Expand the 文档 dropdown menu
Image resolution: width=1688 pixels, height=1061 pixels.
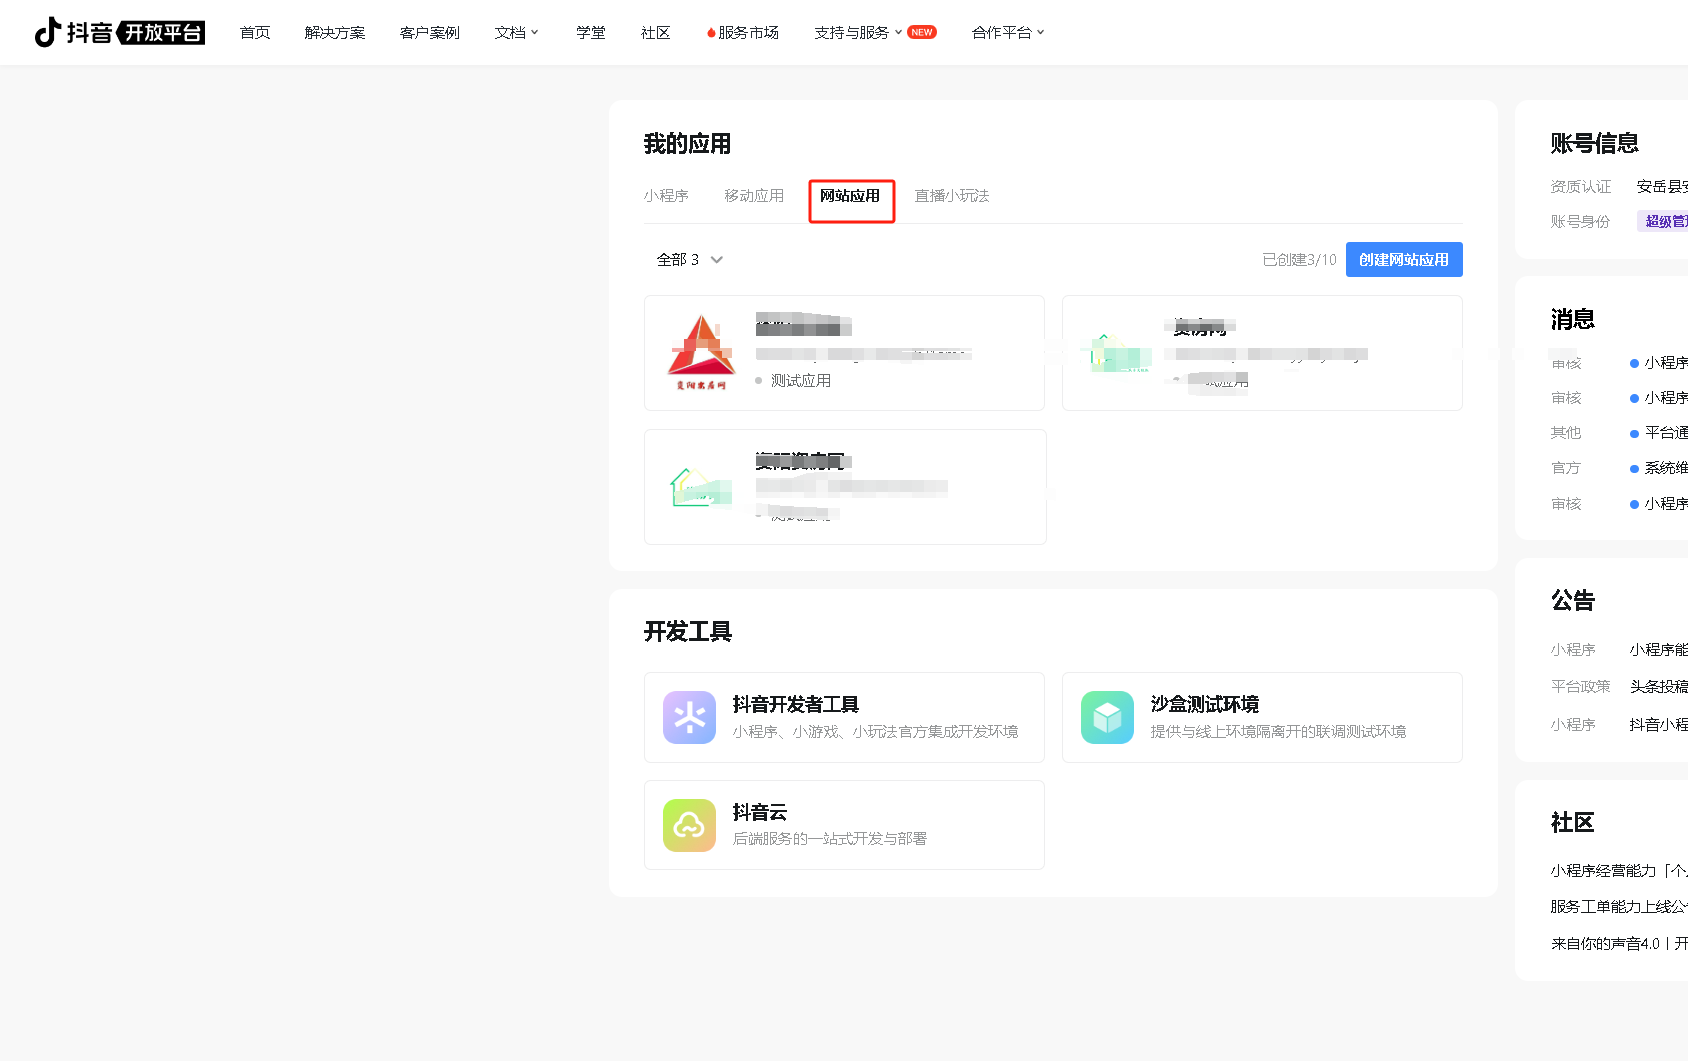(x=516, y=33)
